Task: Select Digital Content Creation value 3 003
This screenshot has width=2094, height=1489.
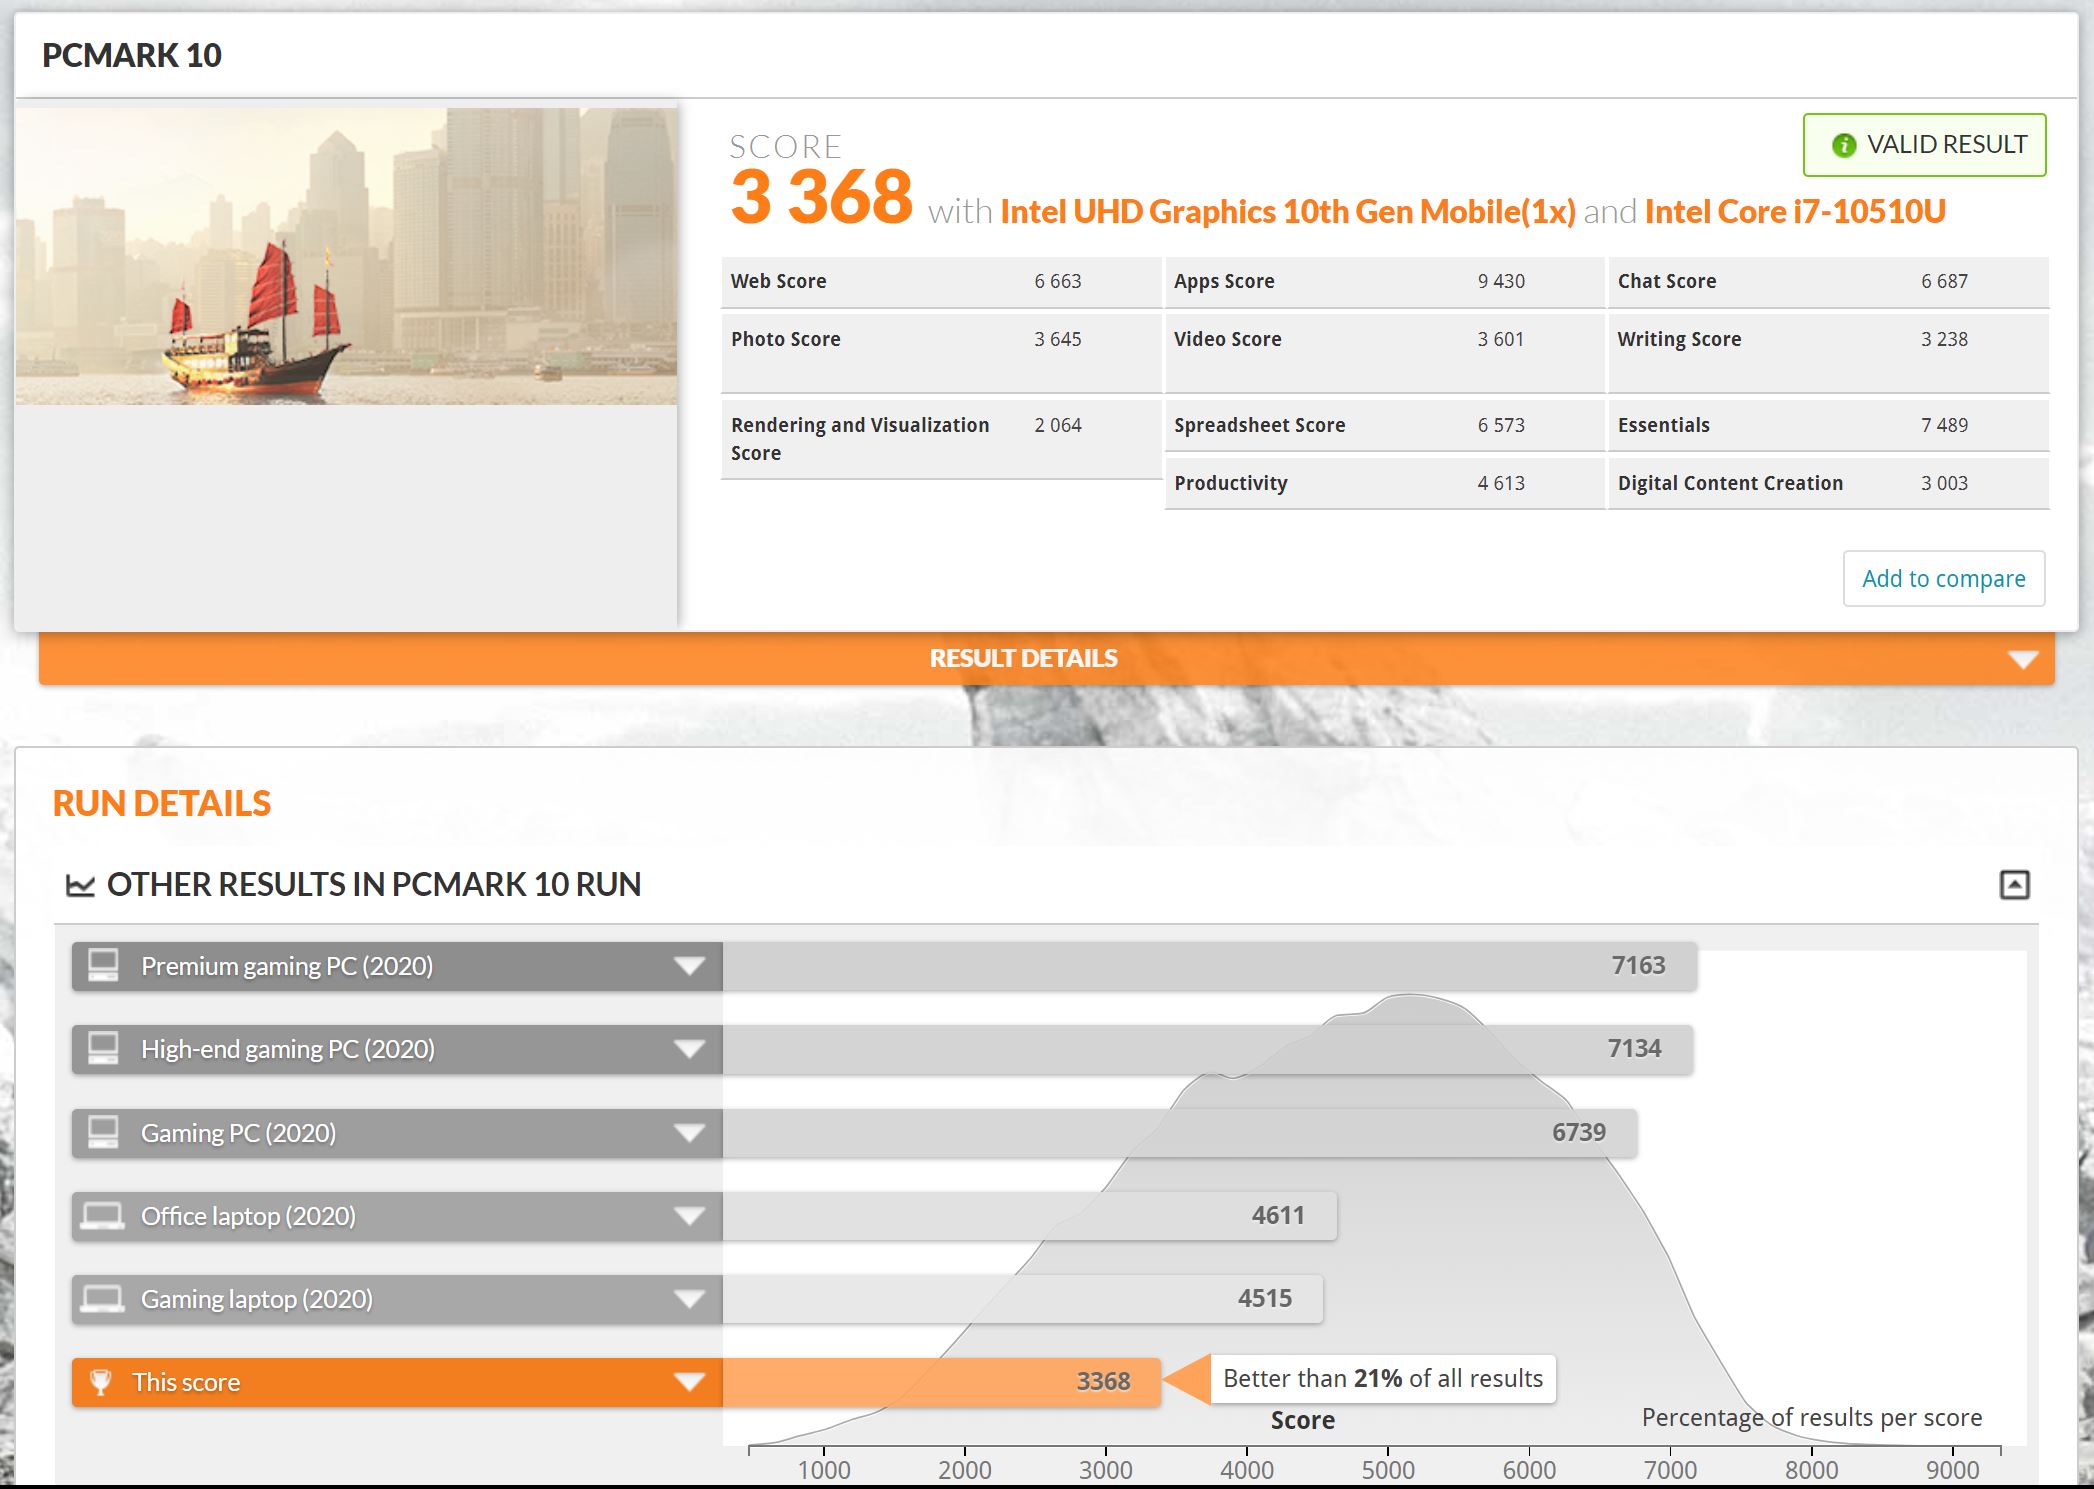Action: [1944, 483]
